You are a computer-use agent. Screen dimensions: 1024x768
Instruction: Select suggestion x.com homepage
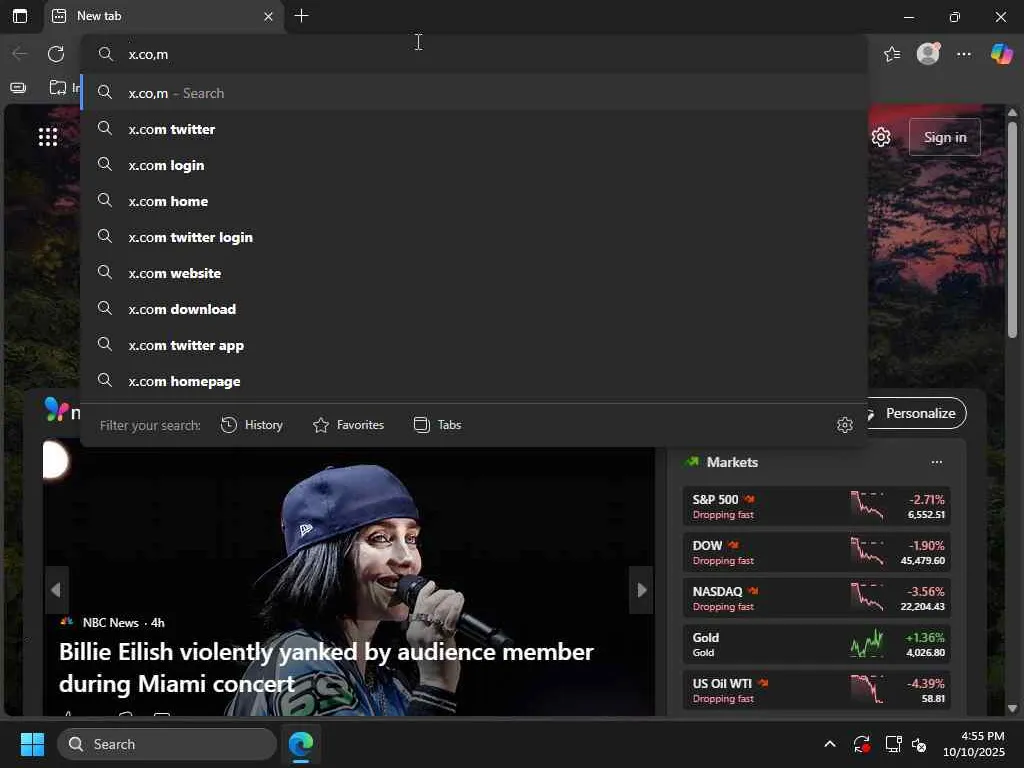(x=475, y=381)
